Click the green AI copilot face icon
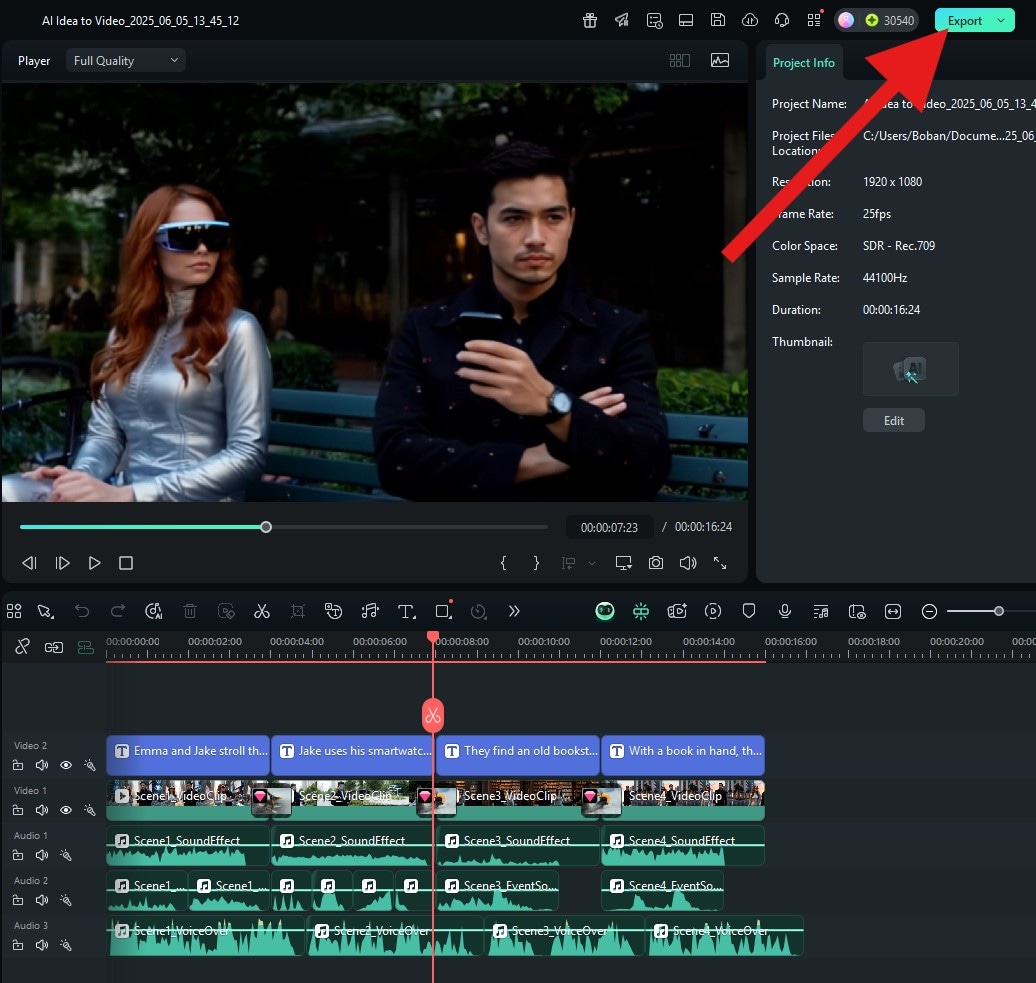Screen dimensions: 1036x983 click(x=605, y=611)
